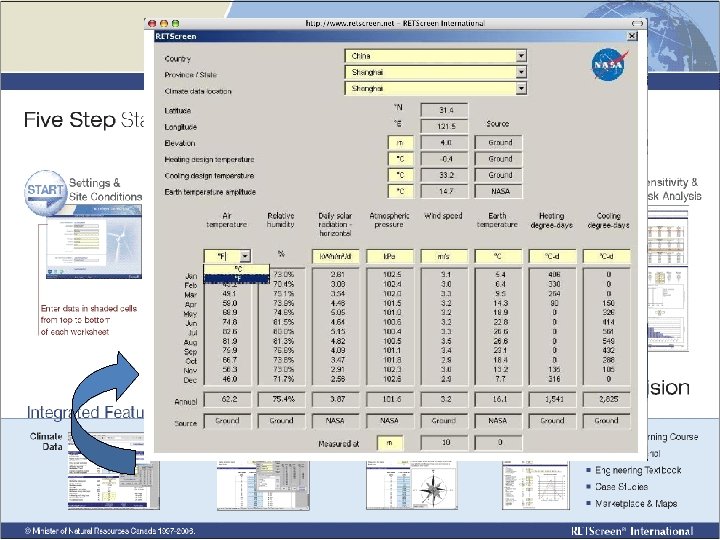This screenshot has height=540, width=720.
Task: Open the Country dropdown showing China
Action: coord(435,56)
